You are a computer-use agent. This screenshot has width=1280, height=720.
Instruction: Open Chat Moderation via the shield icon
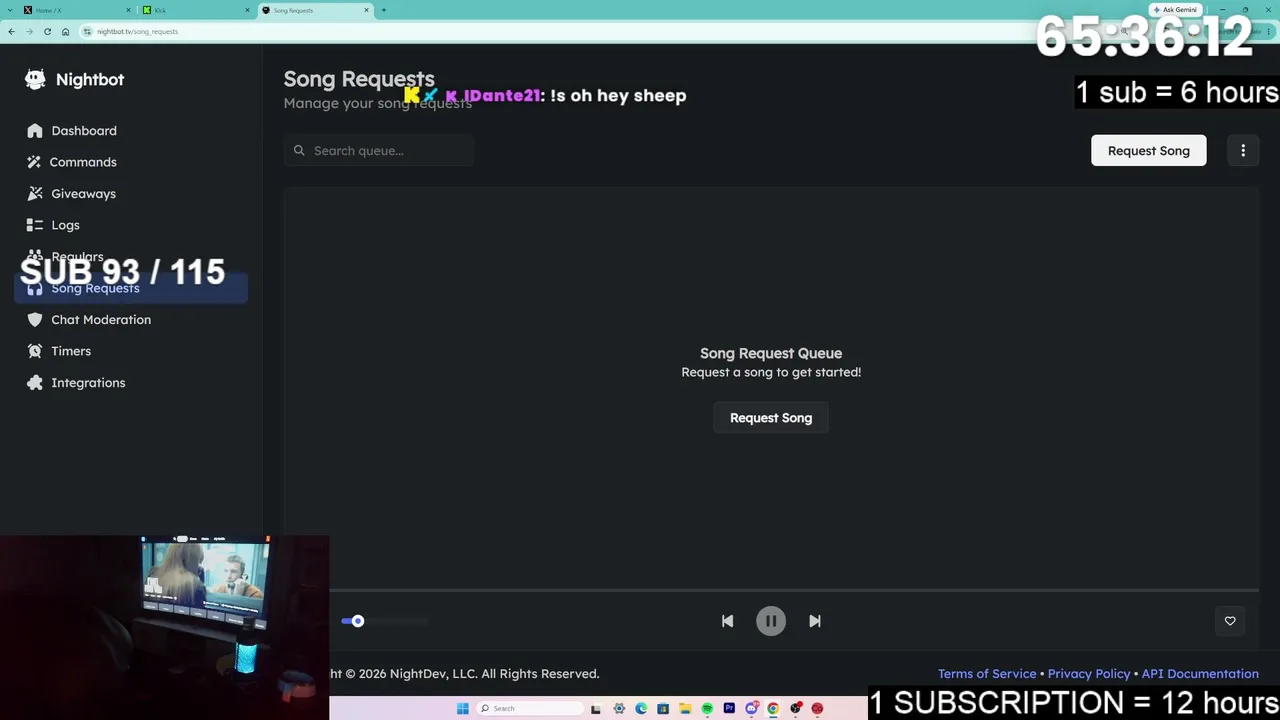[35, 320]
